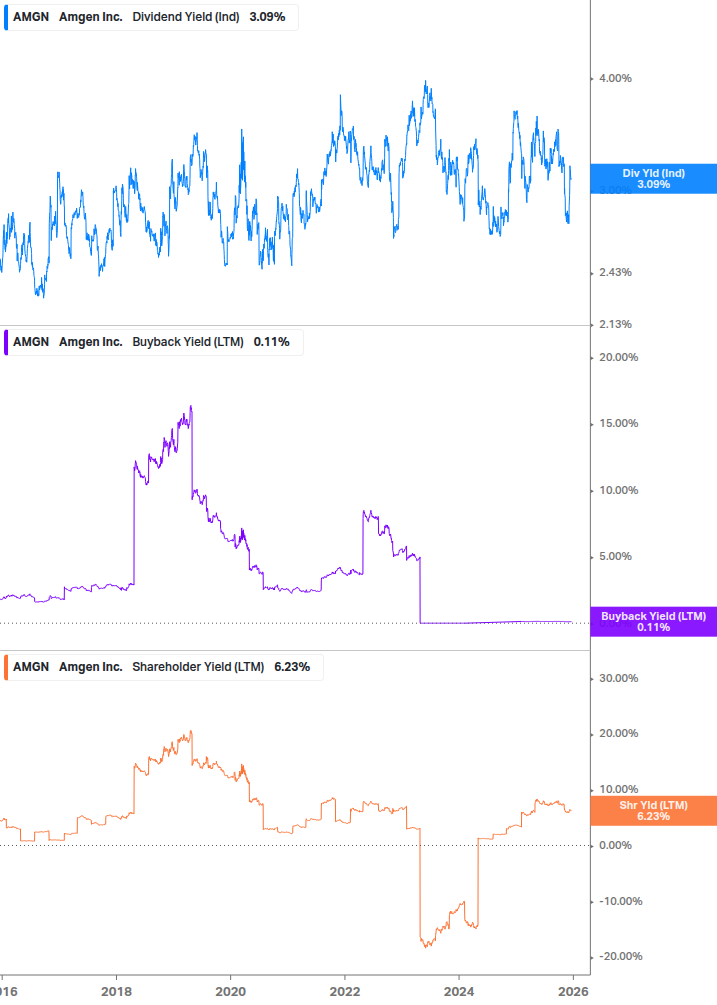717x1005 pixels.
Task: Click the 2.13% label on dividend yield axis
Action: pyautogui.click(x=615, y=324)
